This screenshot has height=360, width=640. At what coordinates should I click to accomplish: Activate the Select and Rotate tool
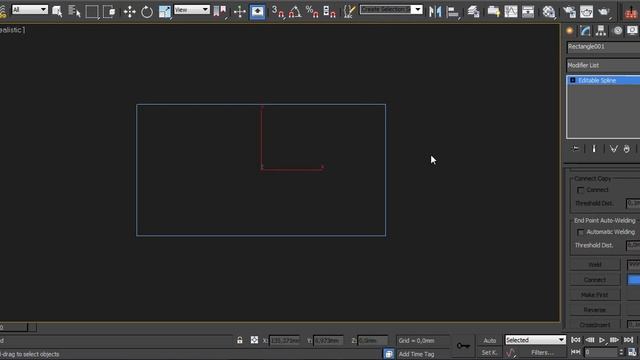[x=147, y=11]
